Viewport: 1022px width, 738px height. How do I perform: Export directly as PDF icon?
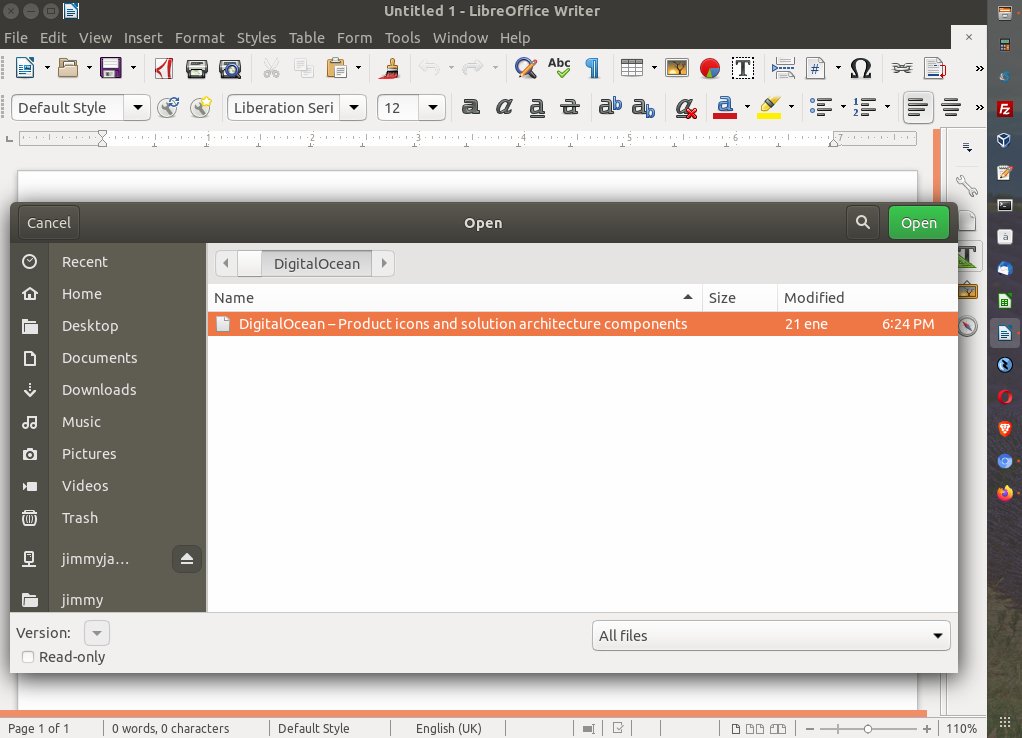pyautogui.click(x=164, y=68)
